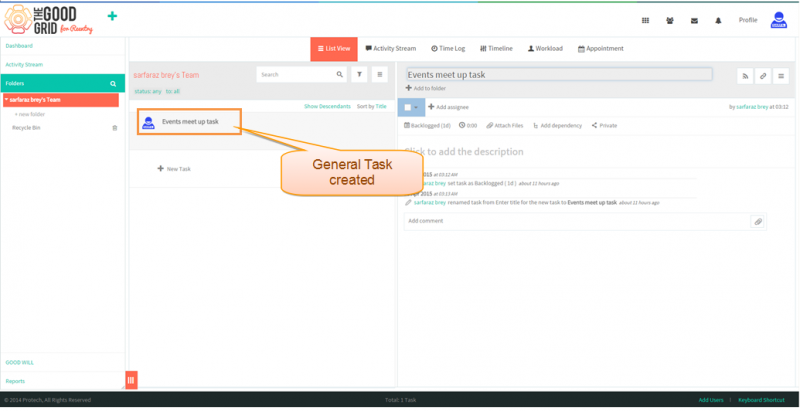Open Backlogged (1d) date setting

(x=427, y=125)
